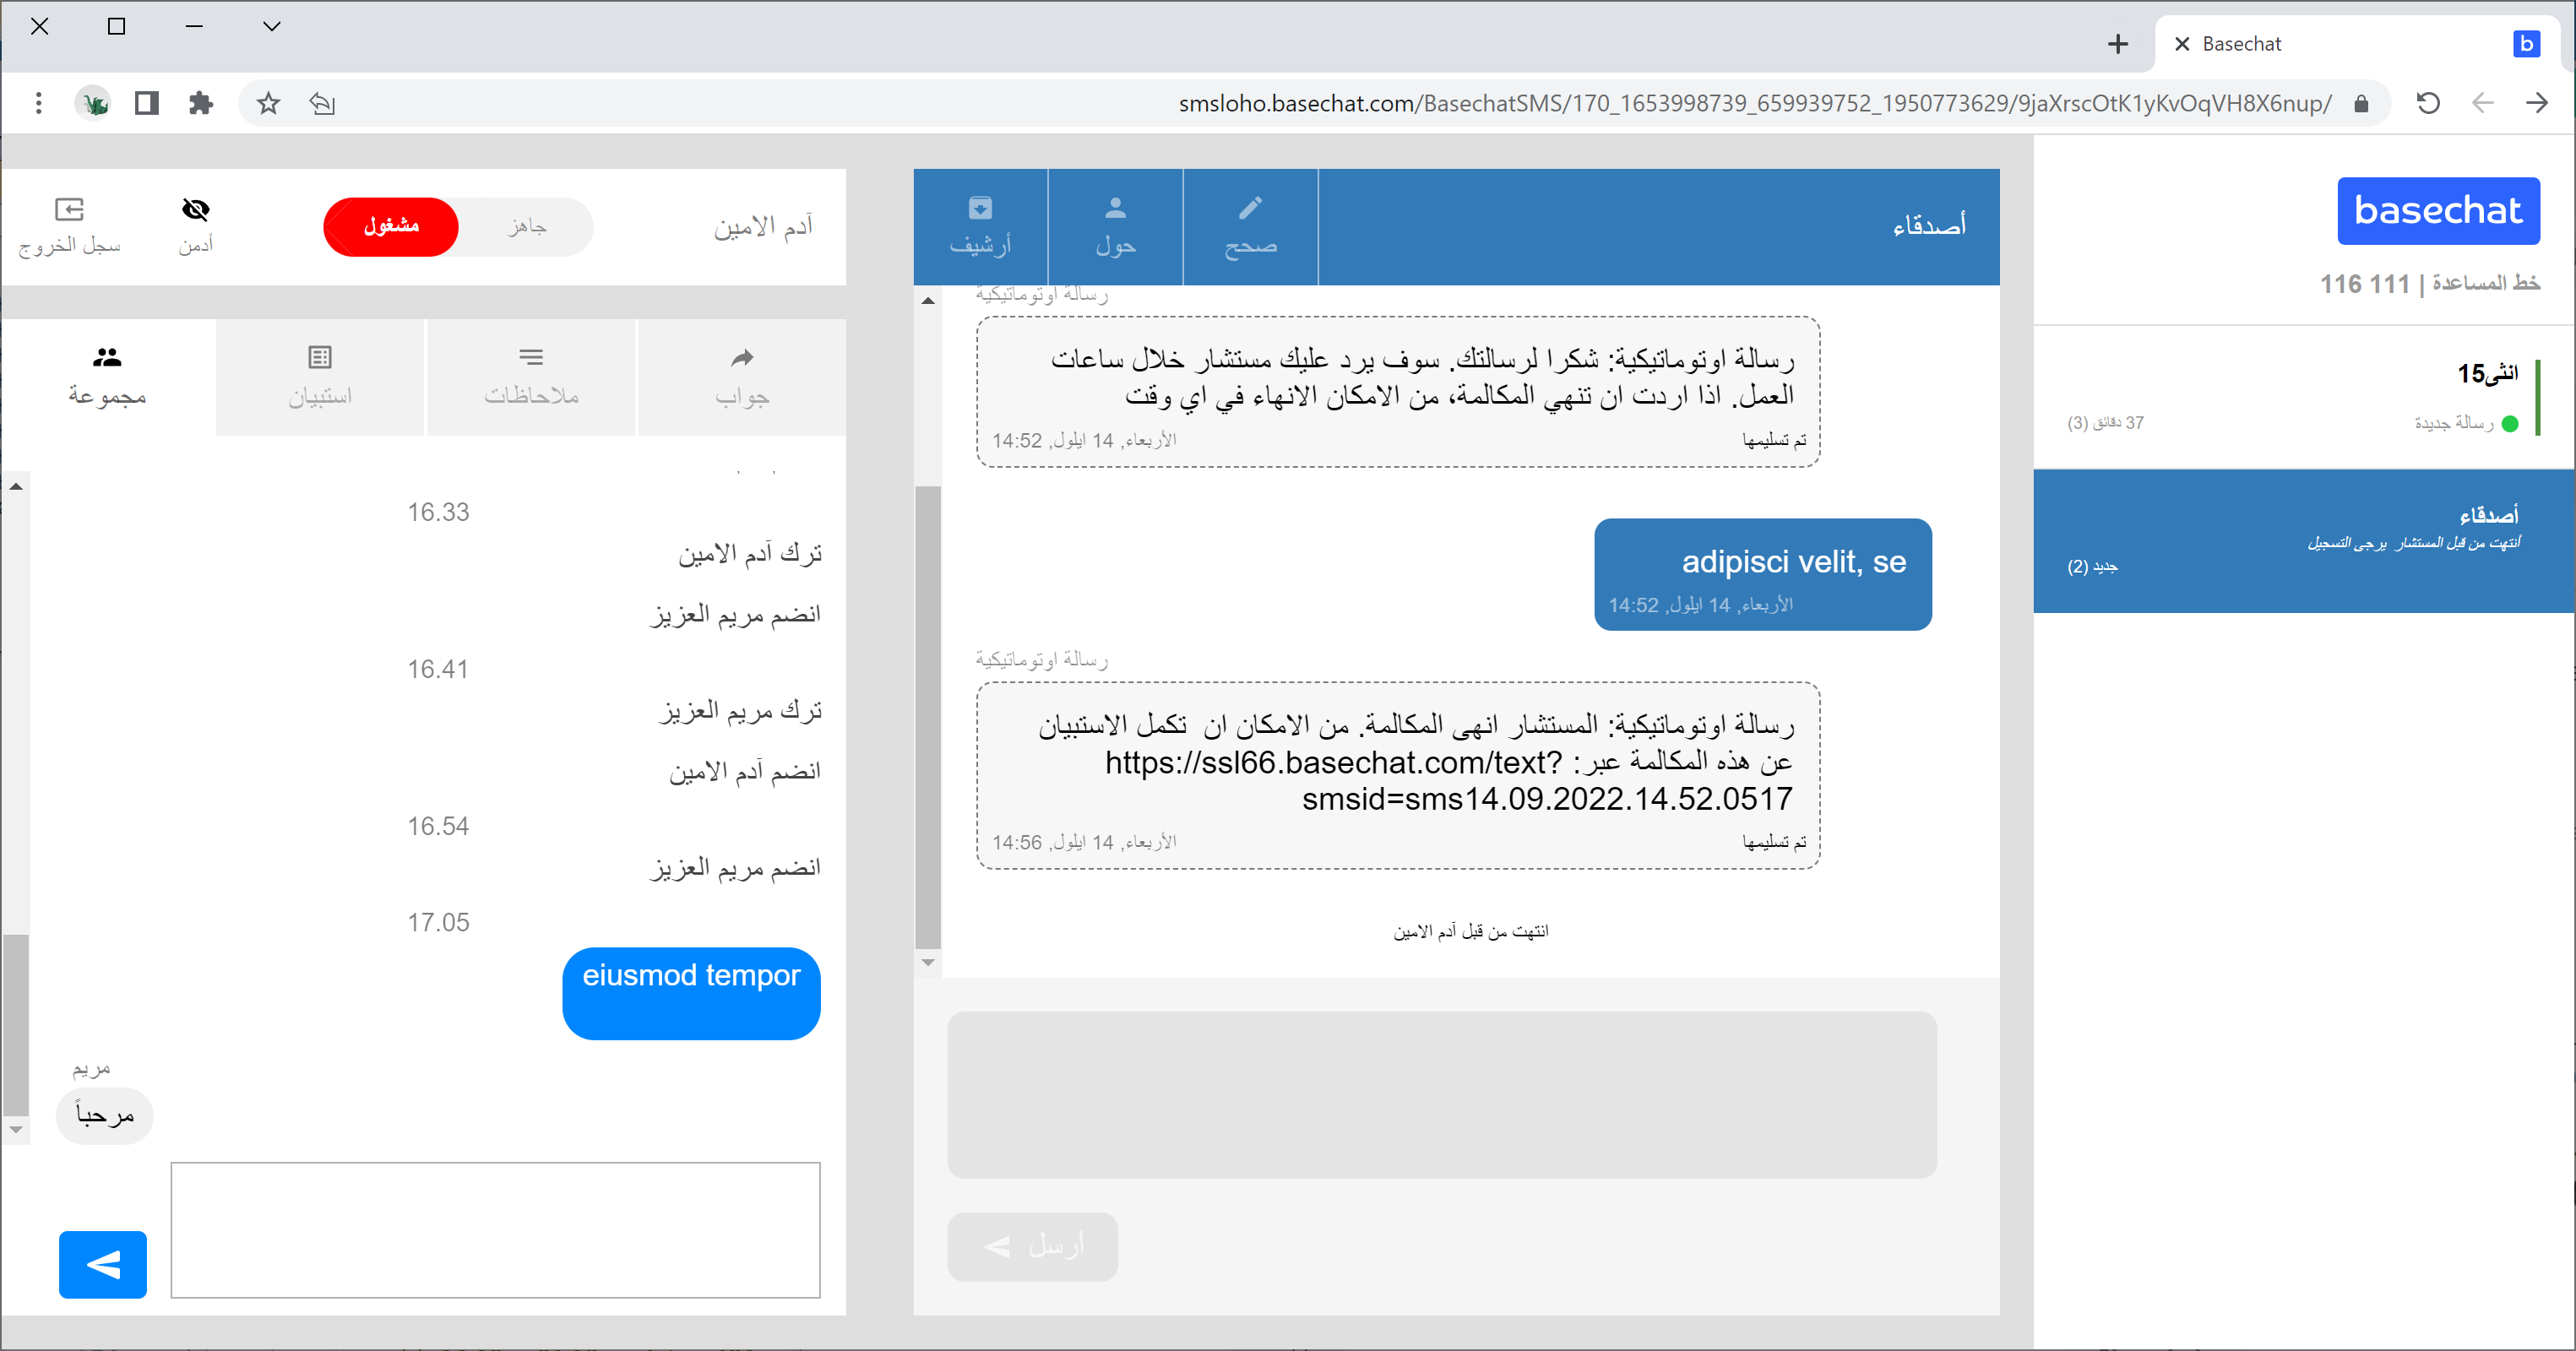
Task: Open browser three-dot menu
Action: [38, 103]
